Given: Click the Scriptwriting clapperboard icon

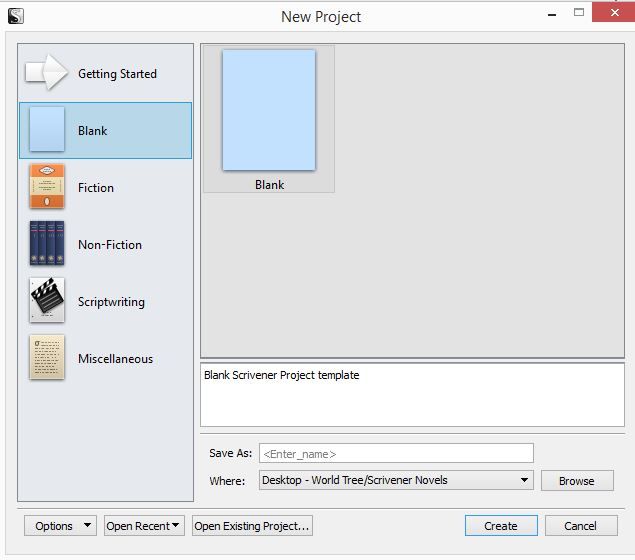Looking at the screenshot, I should pyautogui.click(x=47, y=300).
